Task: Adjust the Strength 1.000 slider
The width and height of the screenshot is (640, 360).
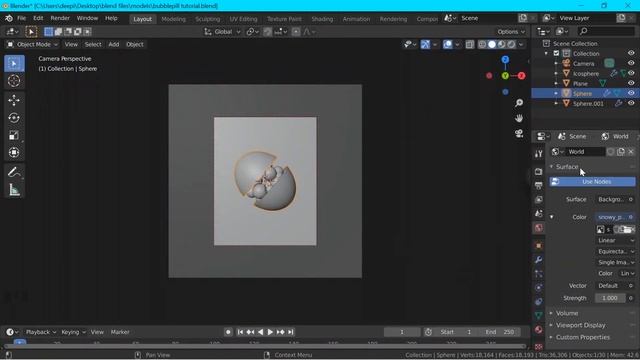Action: [610, 298]
